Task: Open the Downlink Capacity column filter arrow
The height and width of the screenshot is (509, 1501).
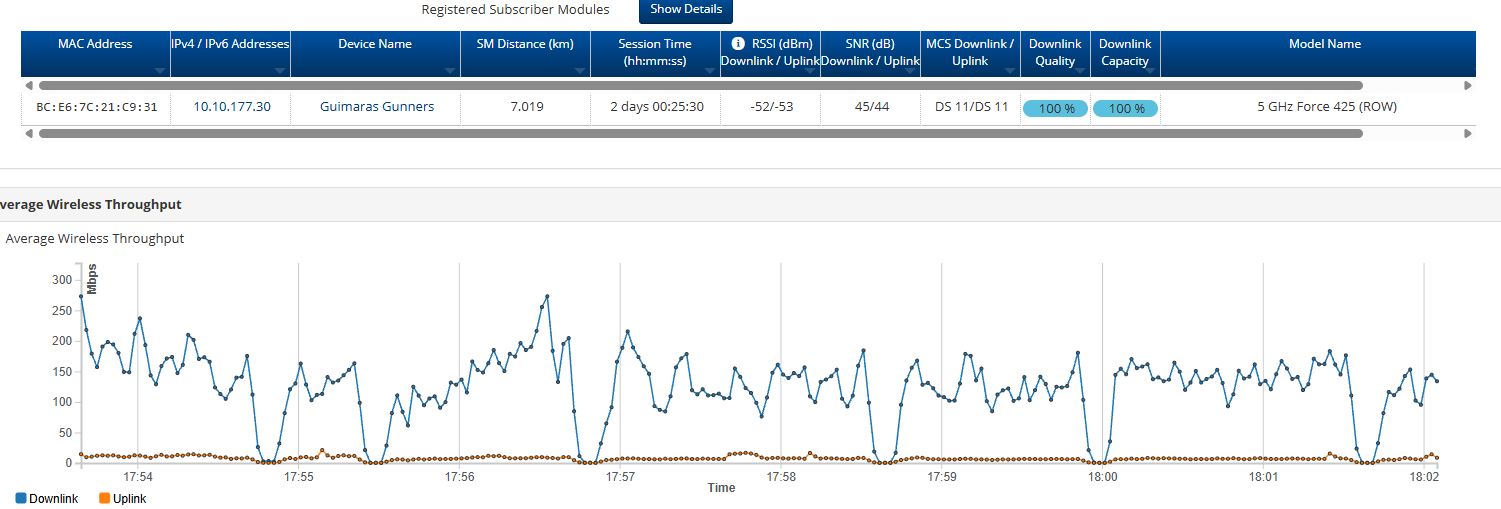Action: pos(1150,71)
